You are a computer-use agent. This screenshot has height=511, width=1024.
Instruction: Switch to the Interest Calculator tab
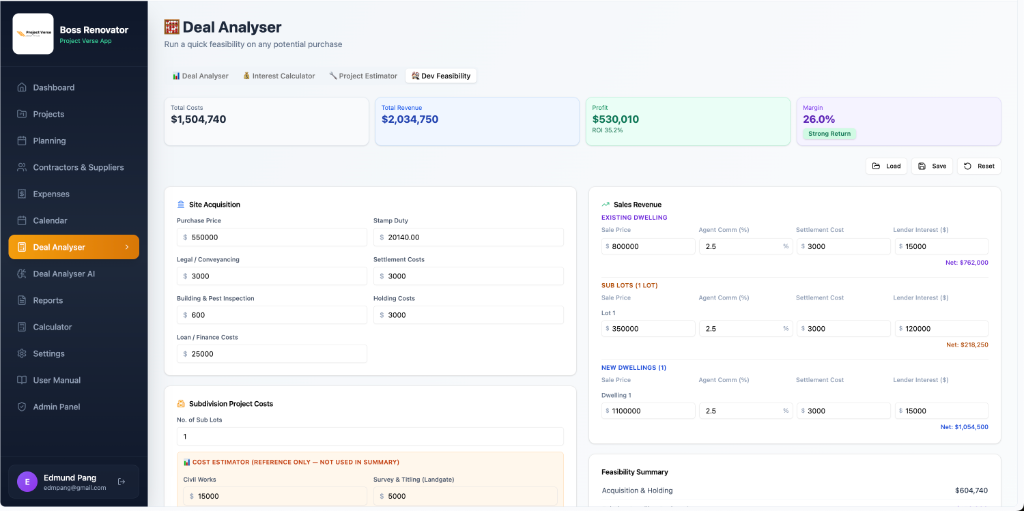(279, 76)
